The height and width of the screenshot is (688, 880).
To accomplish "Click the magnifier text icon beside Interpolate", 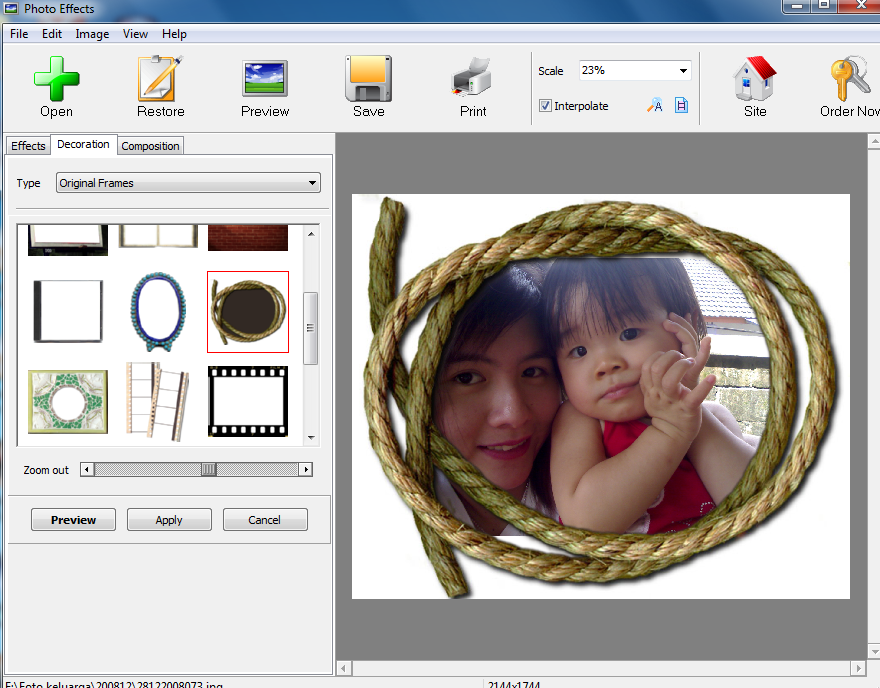I will (x=654, y=106).
